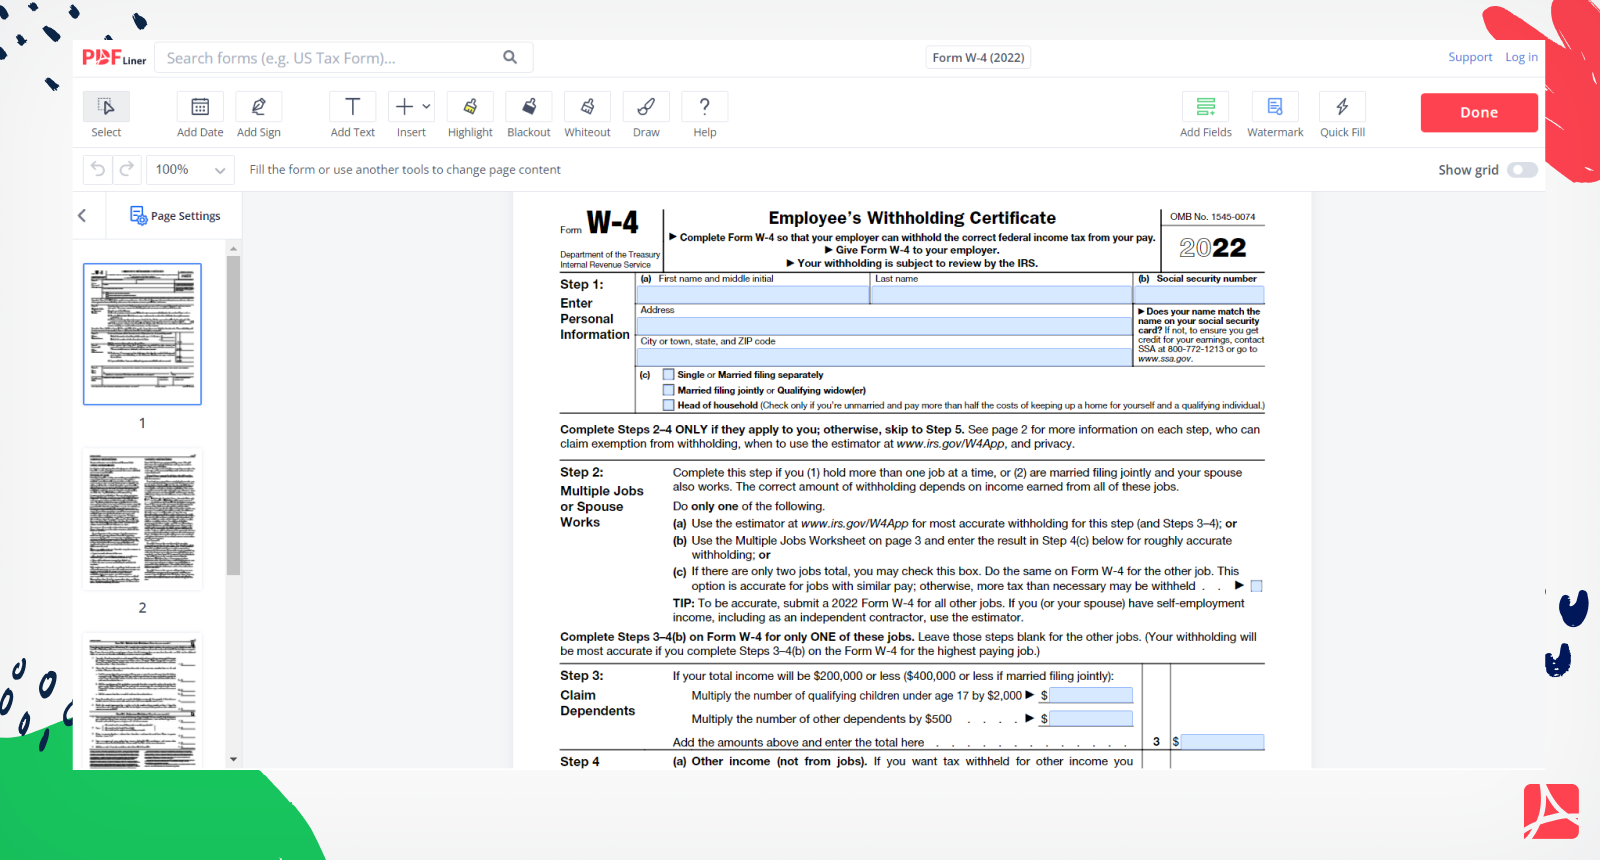Select the Whiteout eraser tool
1600x860 pixels.
[587, 107]
